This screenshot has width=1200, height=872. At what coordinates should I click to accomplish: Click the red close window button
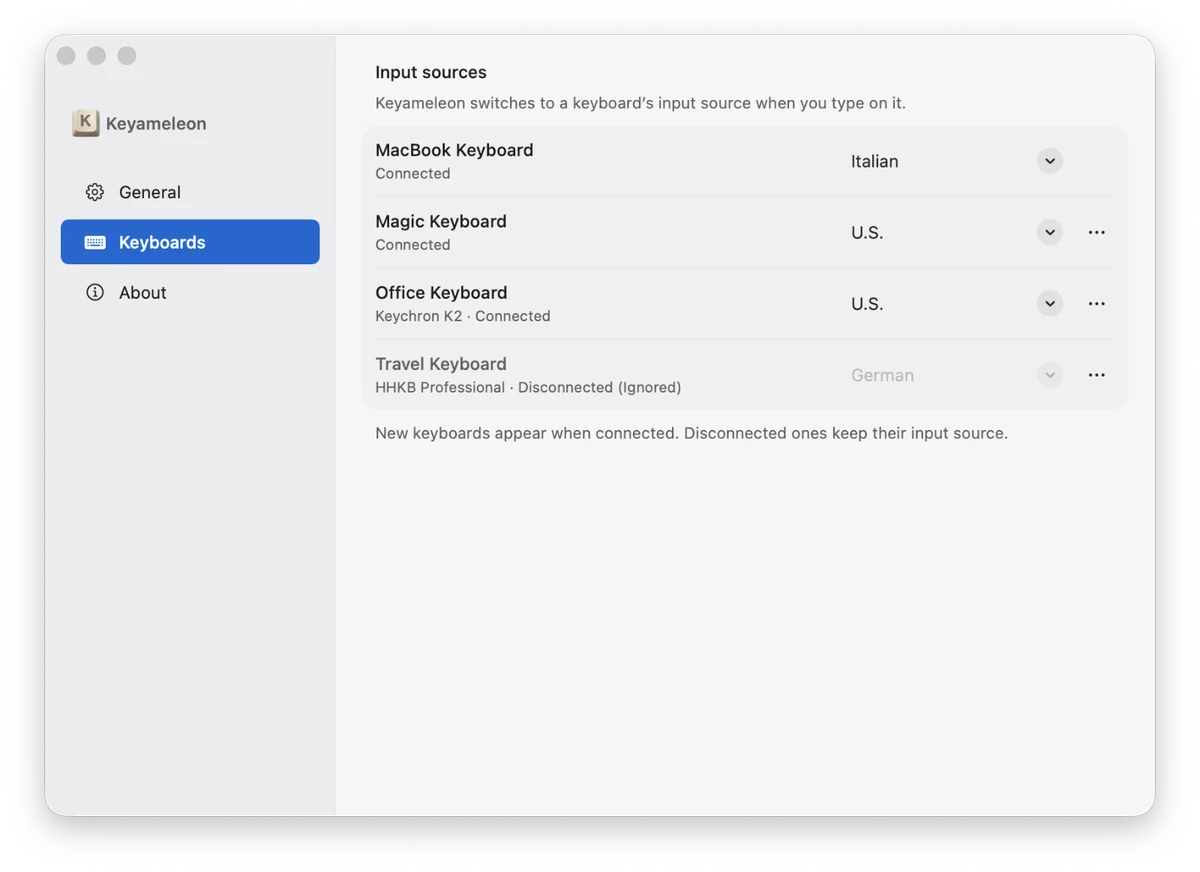click(66, 56)
